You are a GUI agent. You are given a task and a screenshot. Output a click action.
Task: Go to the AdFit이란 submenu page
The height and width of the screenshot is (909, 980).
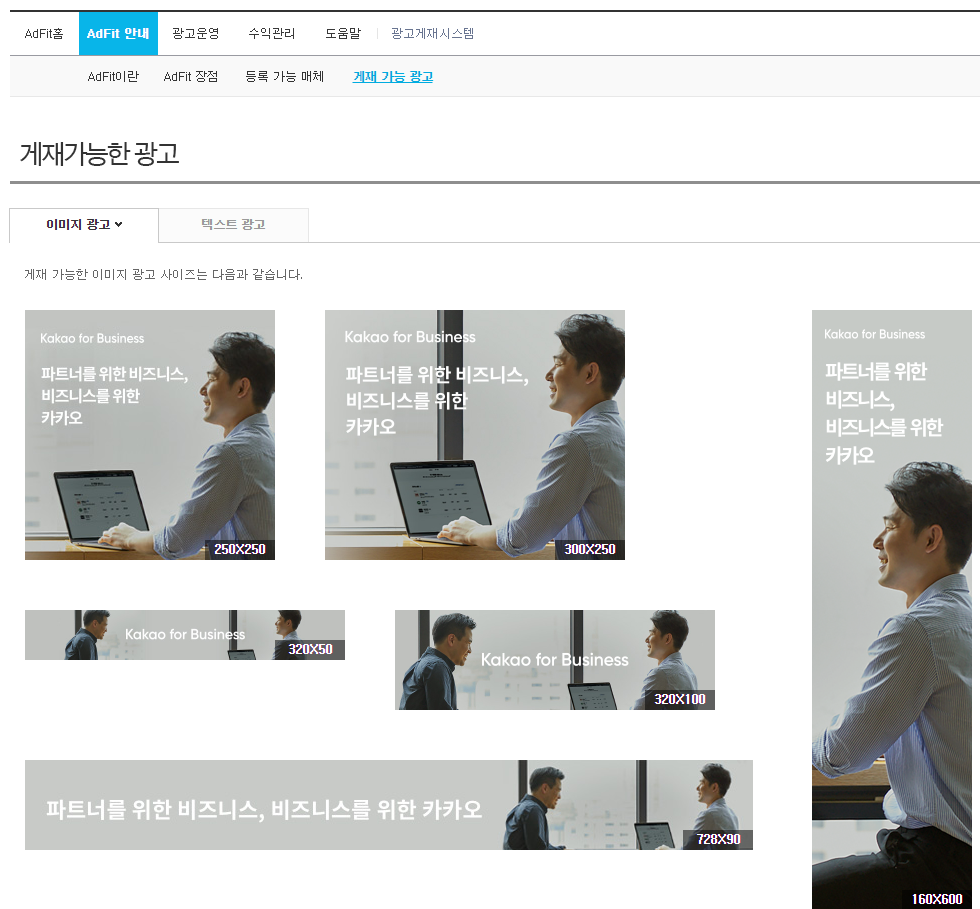pyautogui.click(x=113, y=76)
